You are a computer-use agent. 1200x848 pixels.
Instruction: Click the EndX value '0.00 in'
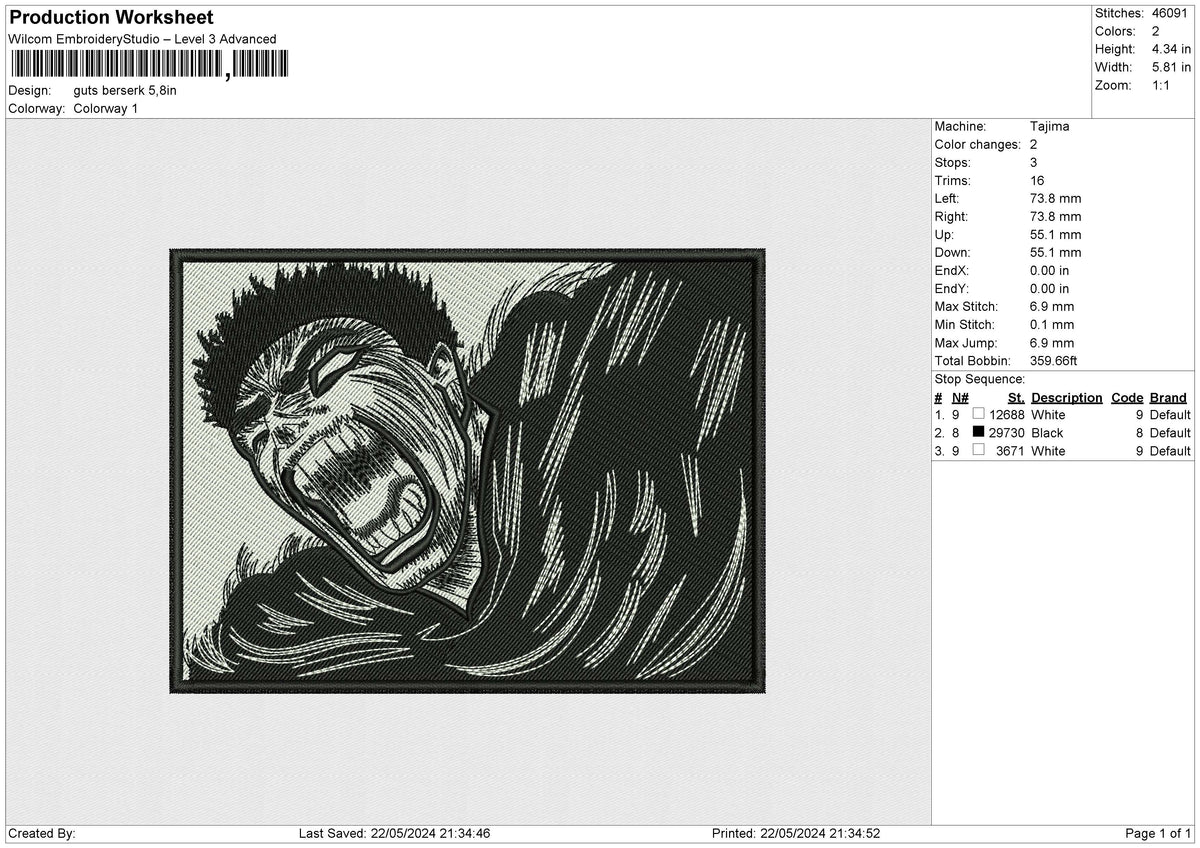point(1049,270)
